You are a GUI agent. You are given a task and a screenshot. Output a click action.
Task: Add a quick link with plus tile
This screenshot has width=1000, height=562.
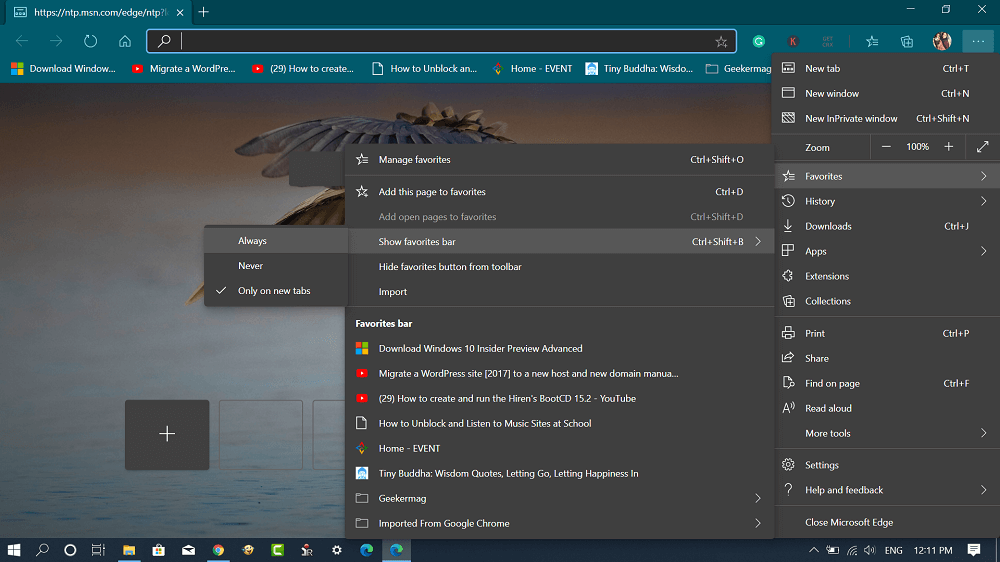pos(167,434)
